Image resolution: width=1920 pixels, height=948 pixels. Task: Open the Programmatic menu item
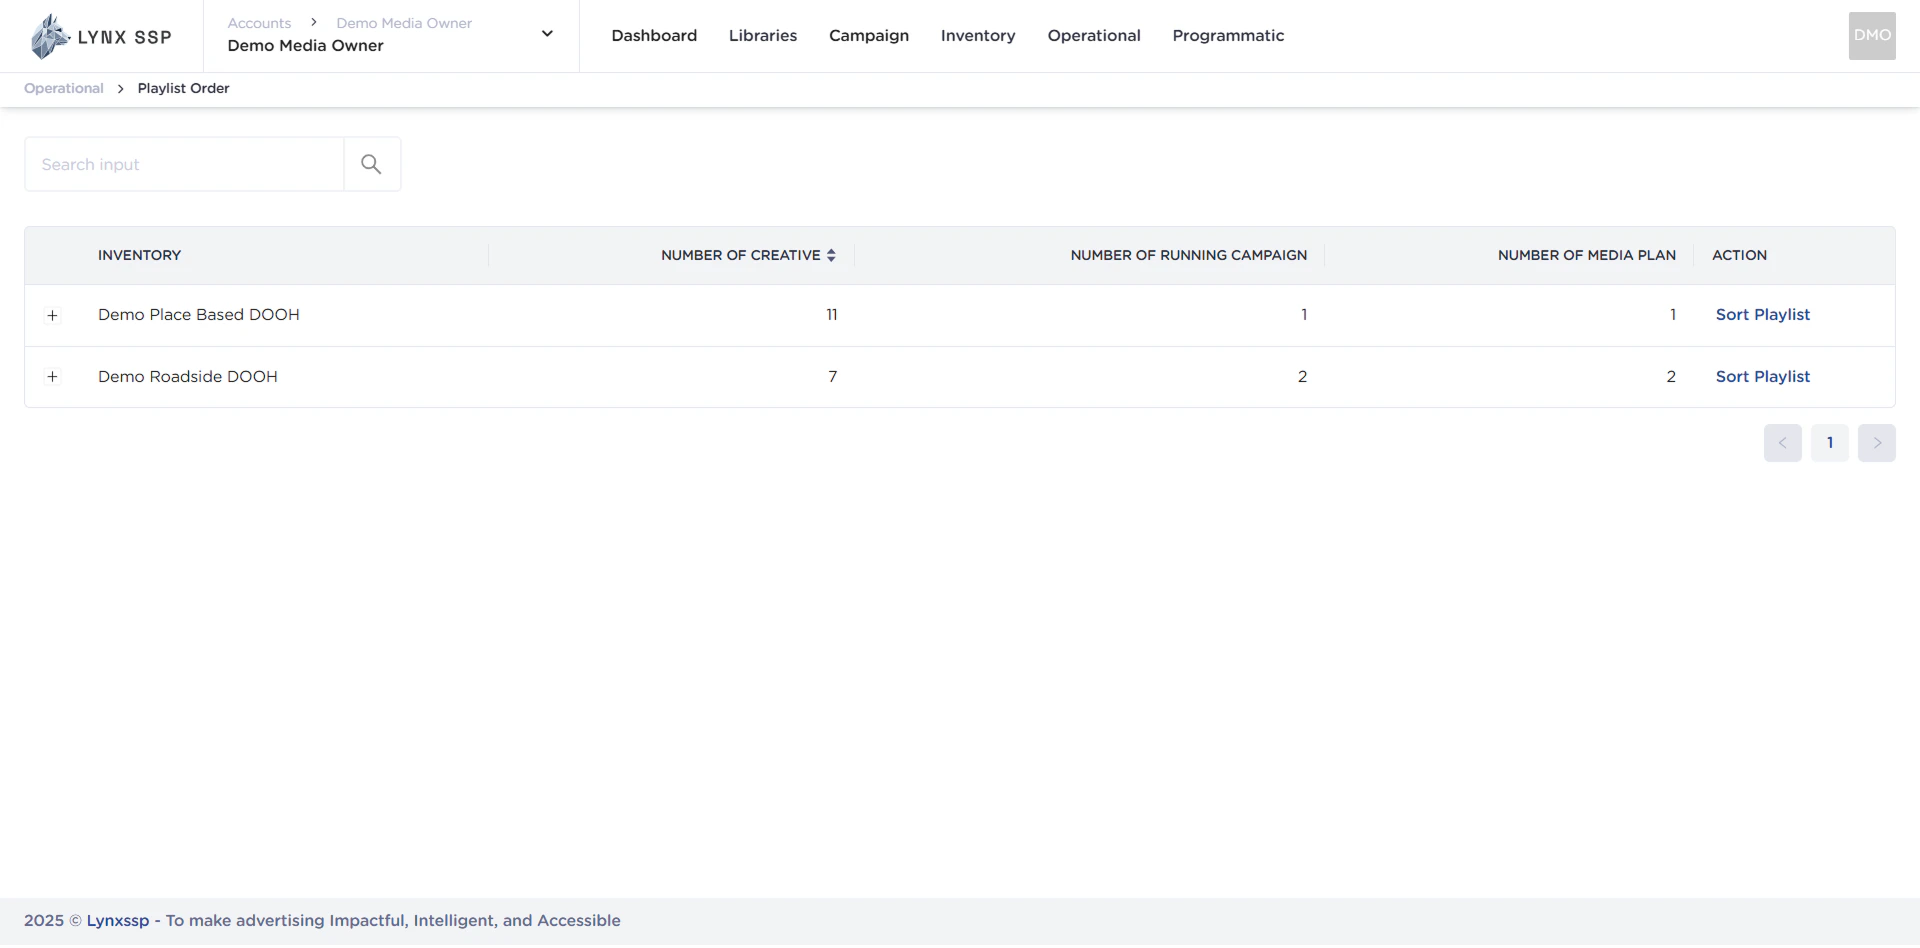click(1228, 36)
